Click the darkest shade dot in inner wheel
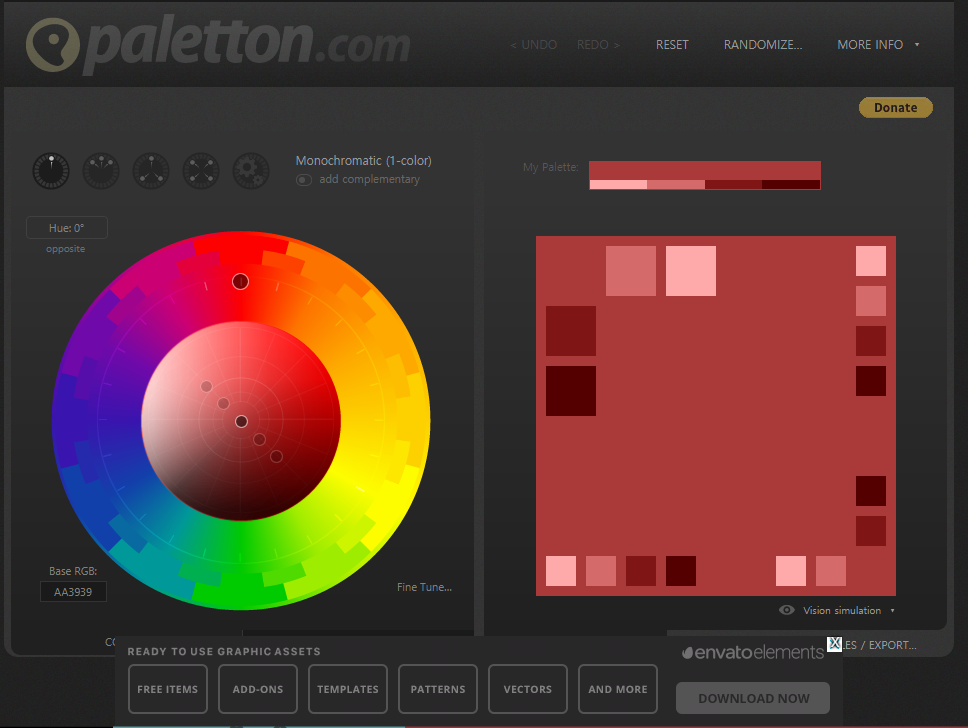Screen dimensions: 968x728 [277, 456]
